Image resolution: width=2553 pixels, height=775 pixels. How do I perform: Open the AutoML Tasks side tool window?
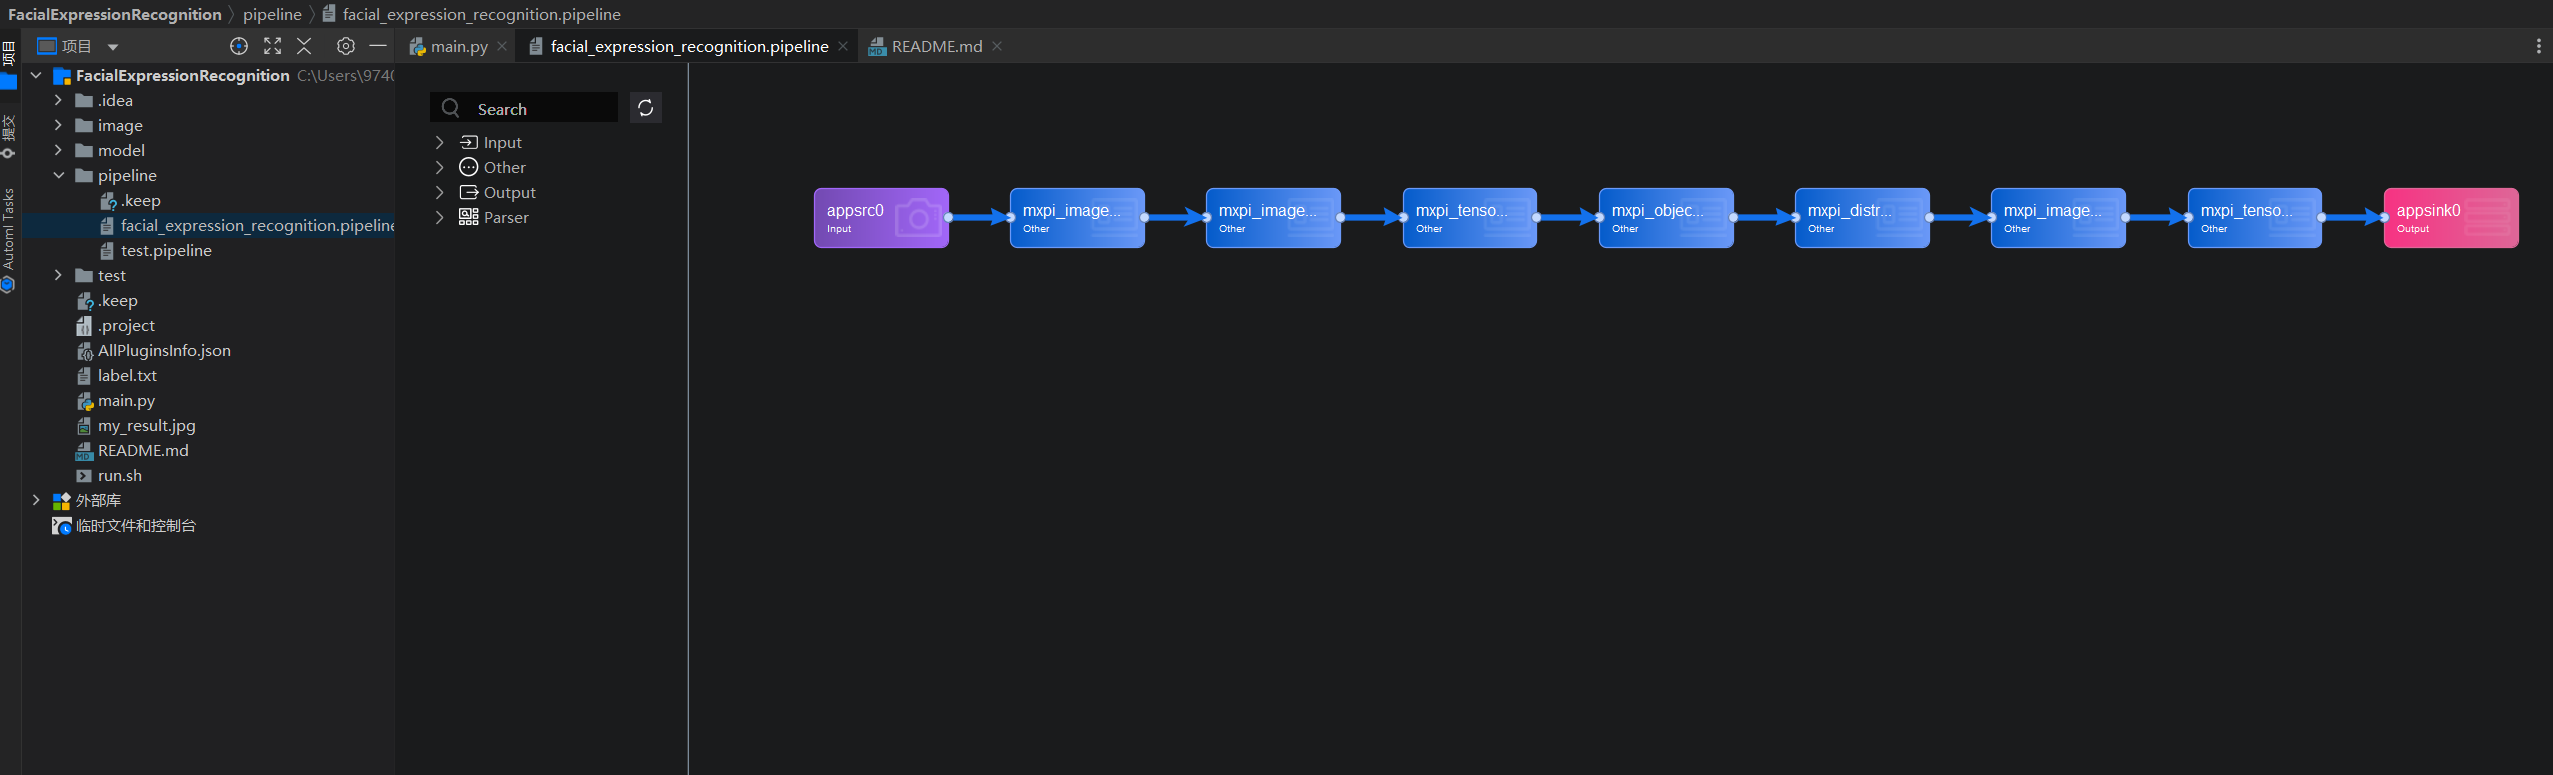[8, 240]
